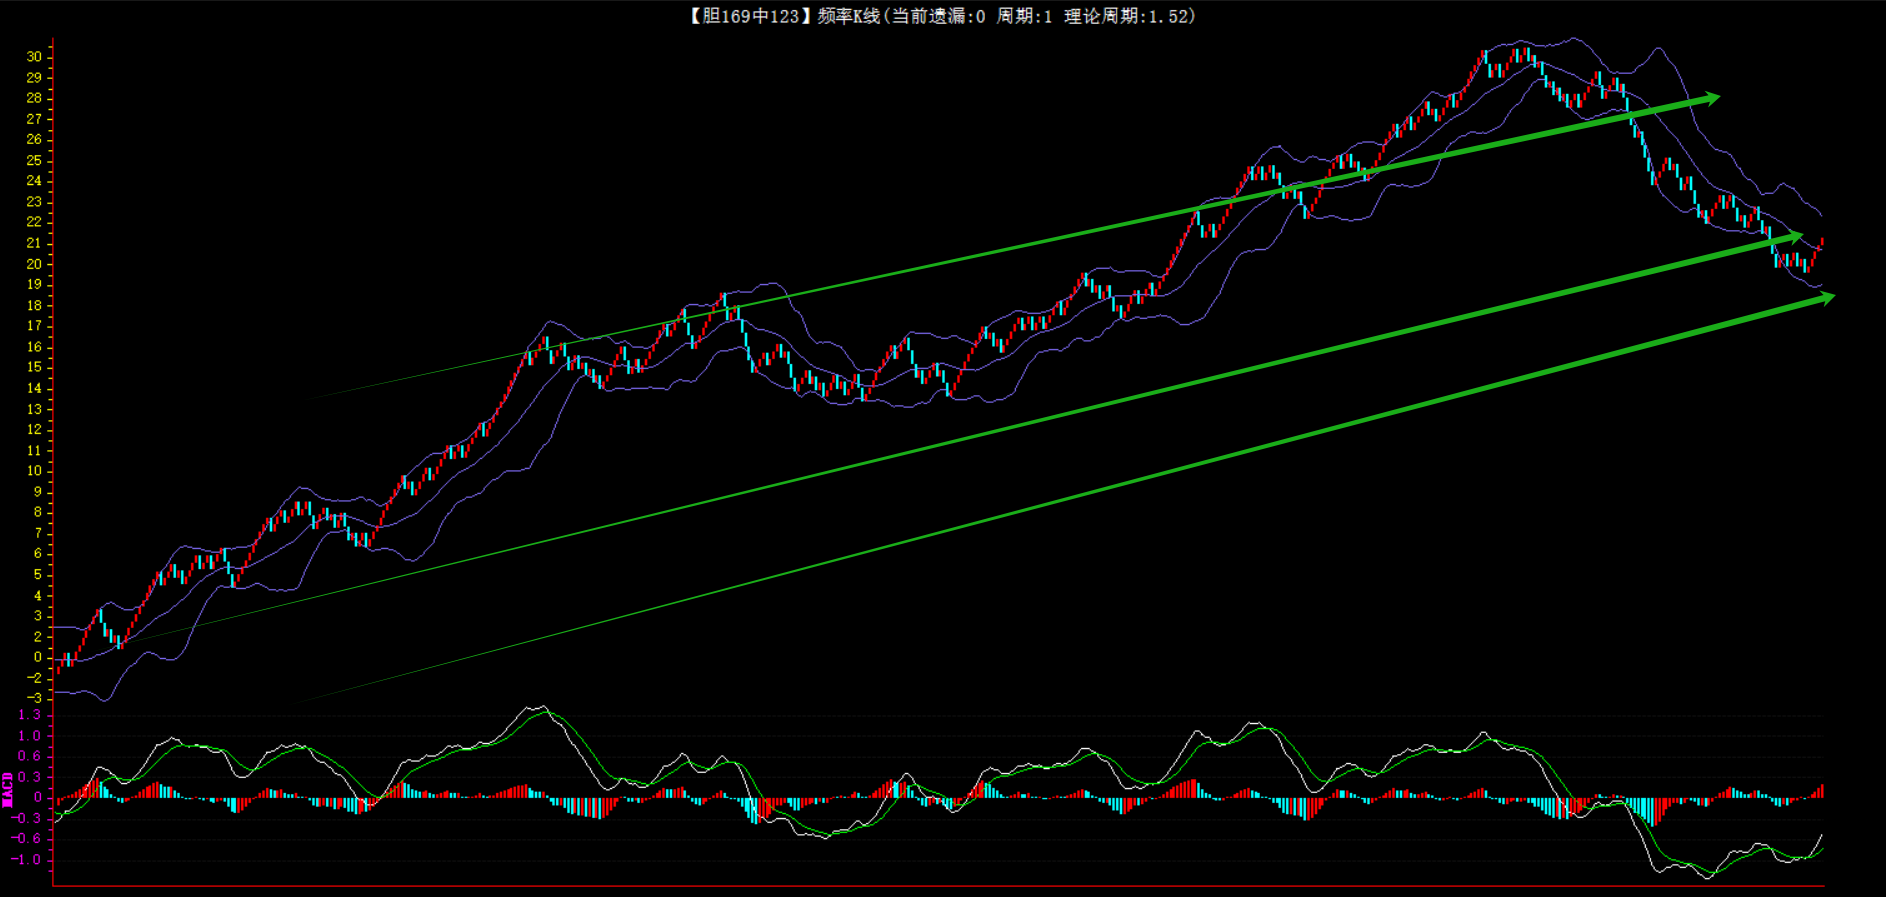Click the -3 label on the price axis
Viewport: 1886px width, 897px height.
(34, 699)
